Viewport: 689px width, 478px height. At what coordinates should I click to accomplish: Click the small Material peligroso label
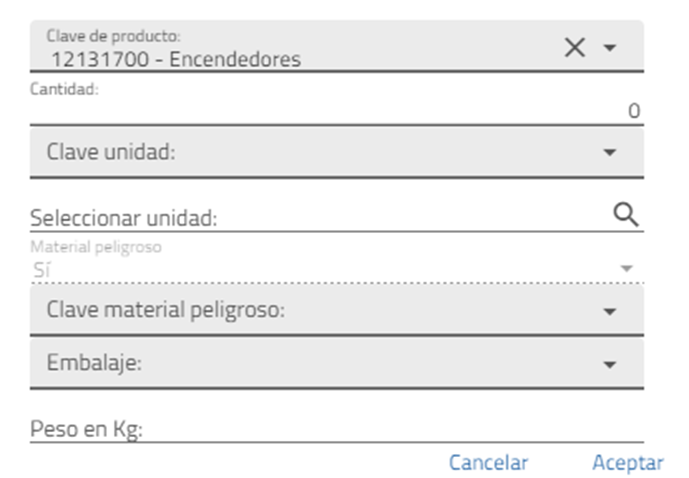[95, 245]
